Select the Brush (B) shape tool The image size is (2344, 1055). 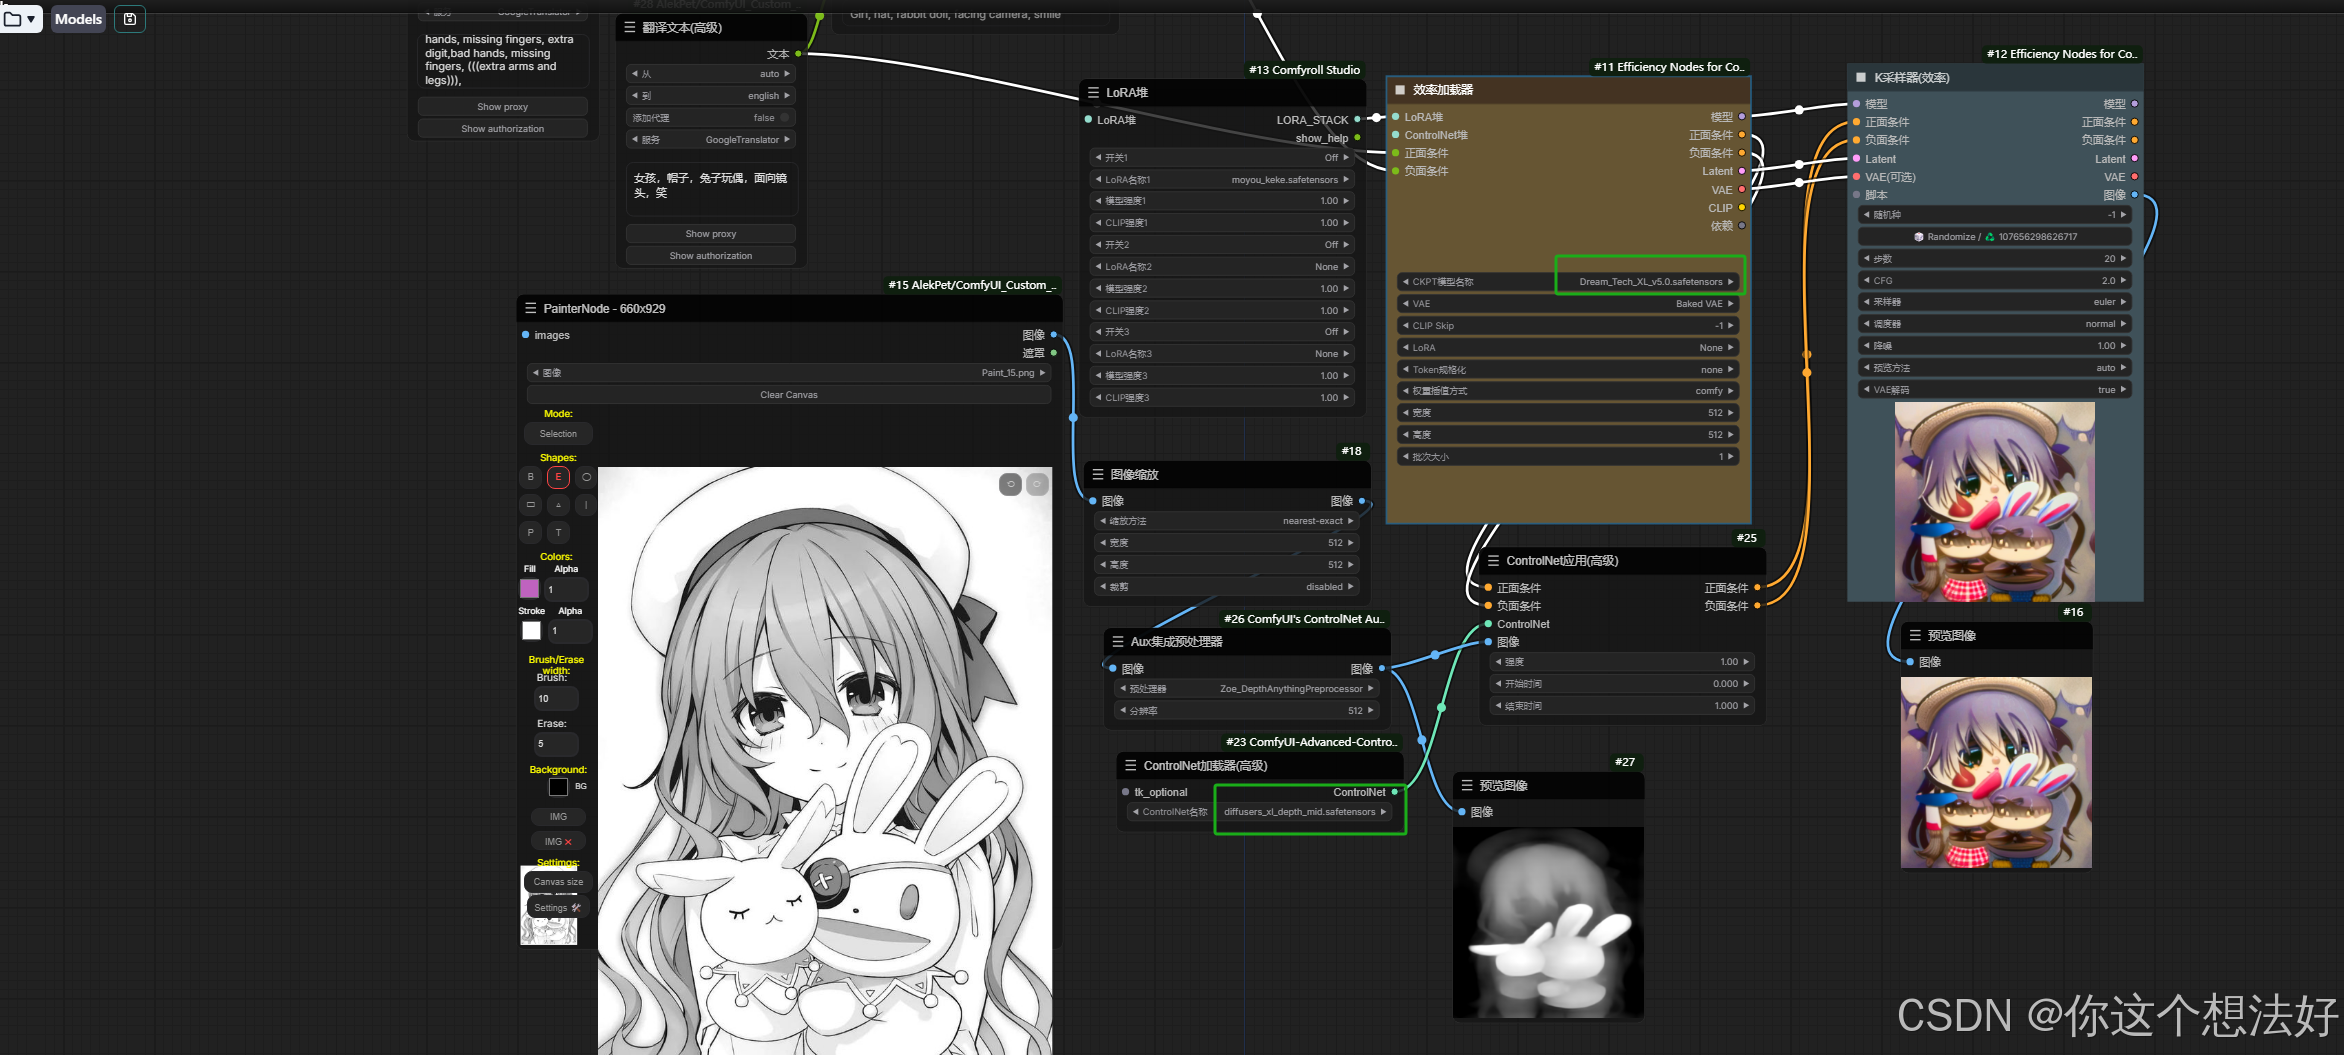[x=531, y=477]
